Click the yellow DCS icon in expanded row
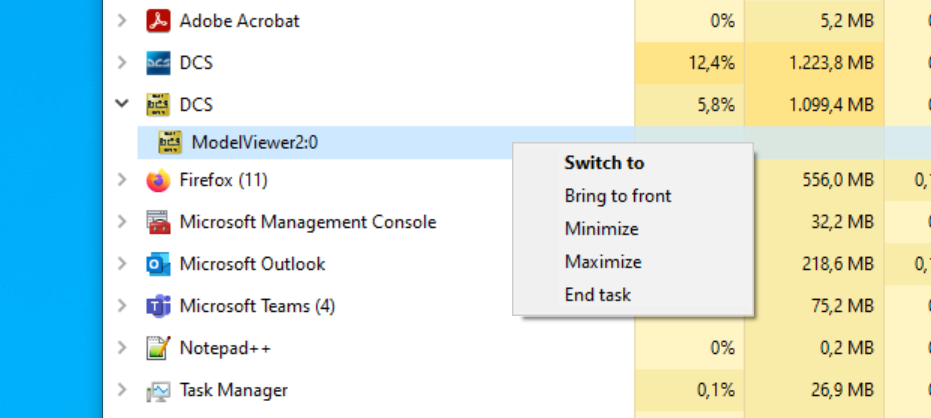The height and width of the screenshot is (418, 931). tap(158, 104)
